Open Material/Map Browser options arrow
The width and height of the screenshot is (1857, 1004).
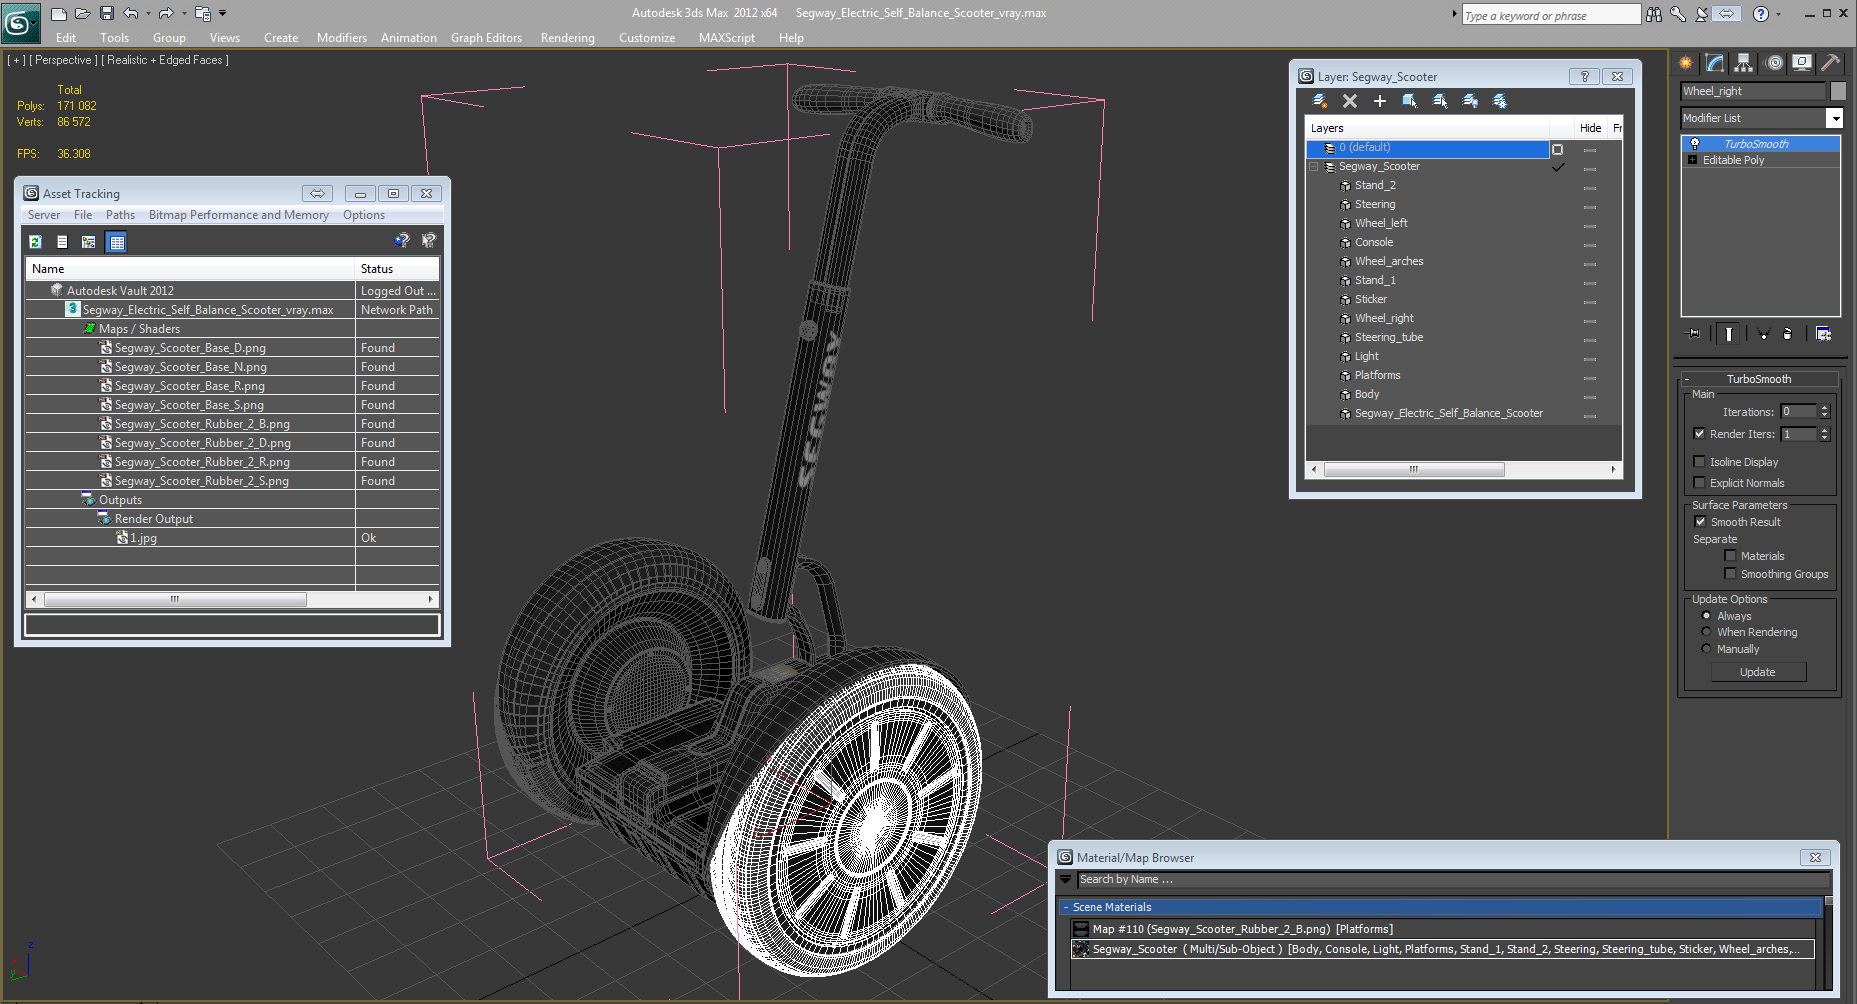coord(1067,880)
